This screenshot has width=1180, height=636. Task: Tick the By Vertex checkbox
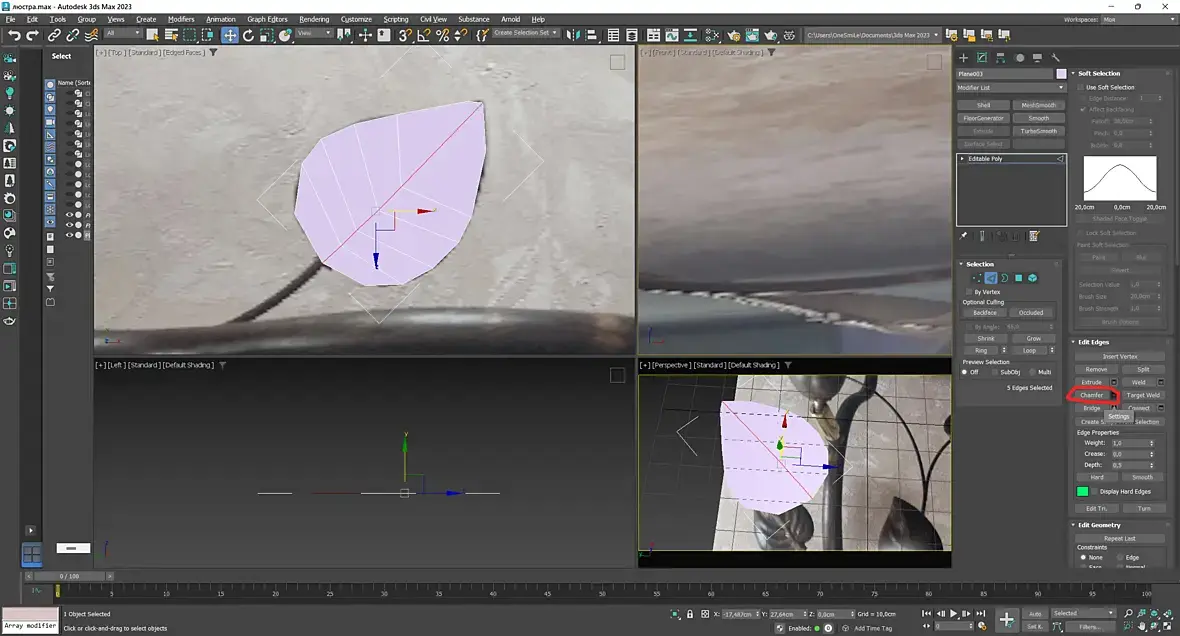[969, 291]
